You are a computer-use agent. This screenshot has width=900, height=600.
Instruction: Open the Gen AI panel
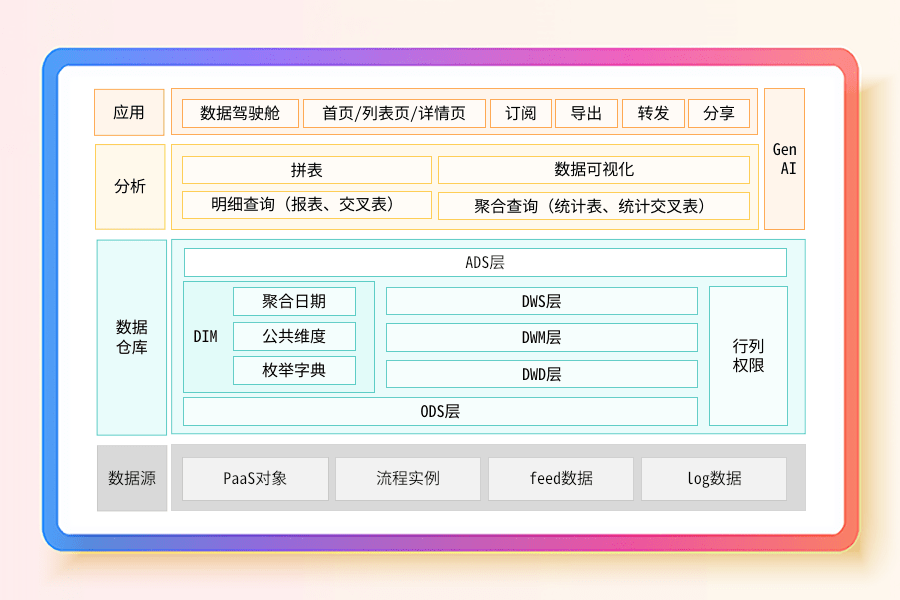(x=784, y=159)
